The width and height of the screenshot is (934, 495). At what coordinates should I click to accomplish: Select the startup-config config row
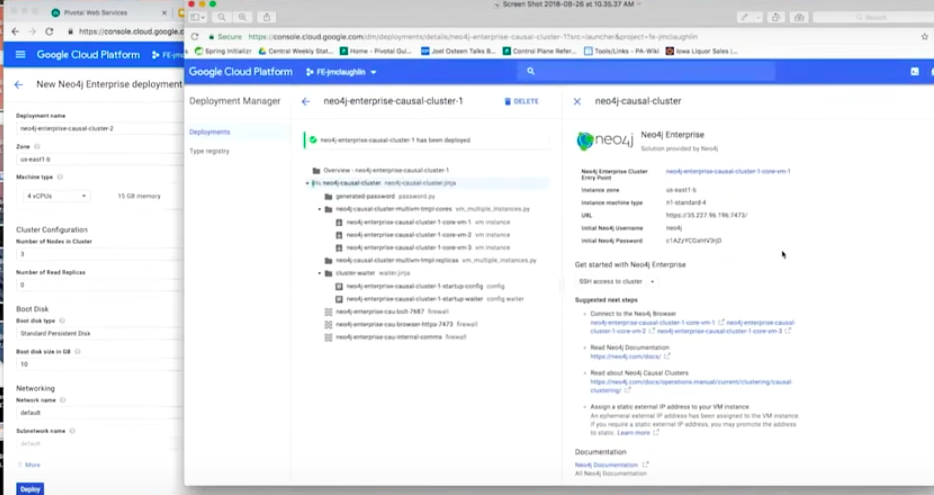coord(426,287)
